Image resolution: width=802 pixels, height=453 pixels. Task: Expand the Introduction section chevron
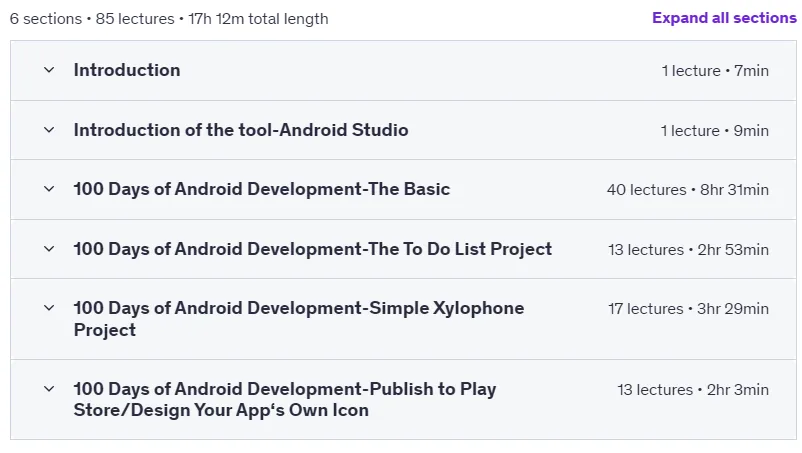tap(49, 70)
